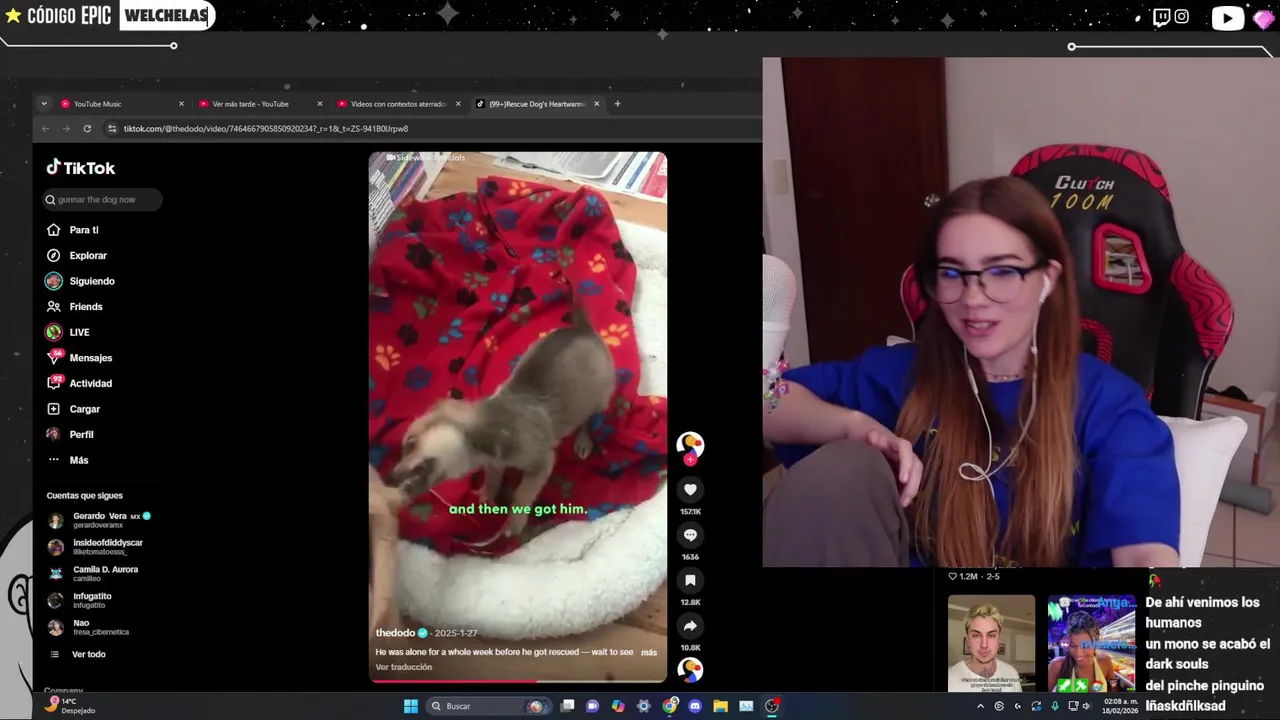Open a new browser tab
This screenshot has height=720, width=1280.
(617, 104)
